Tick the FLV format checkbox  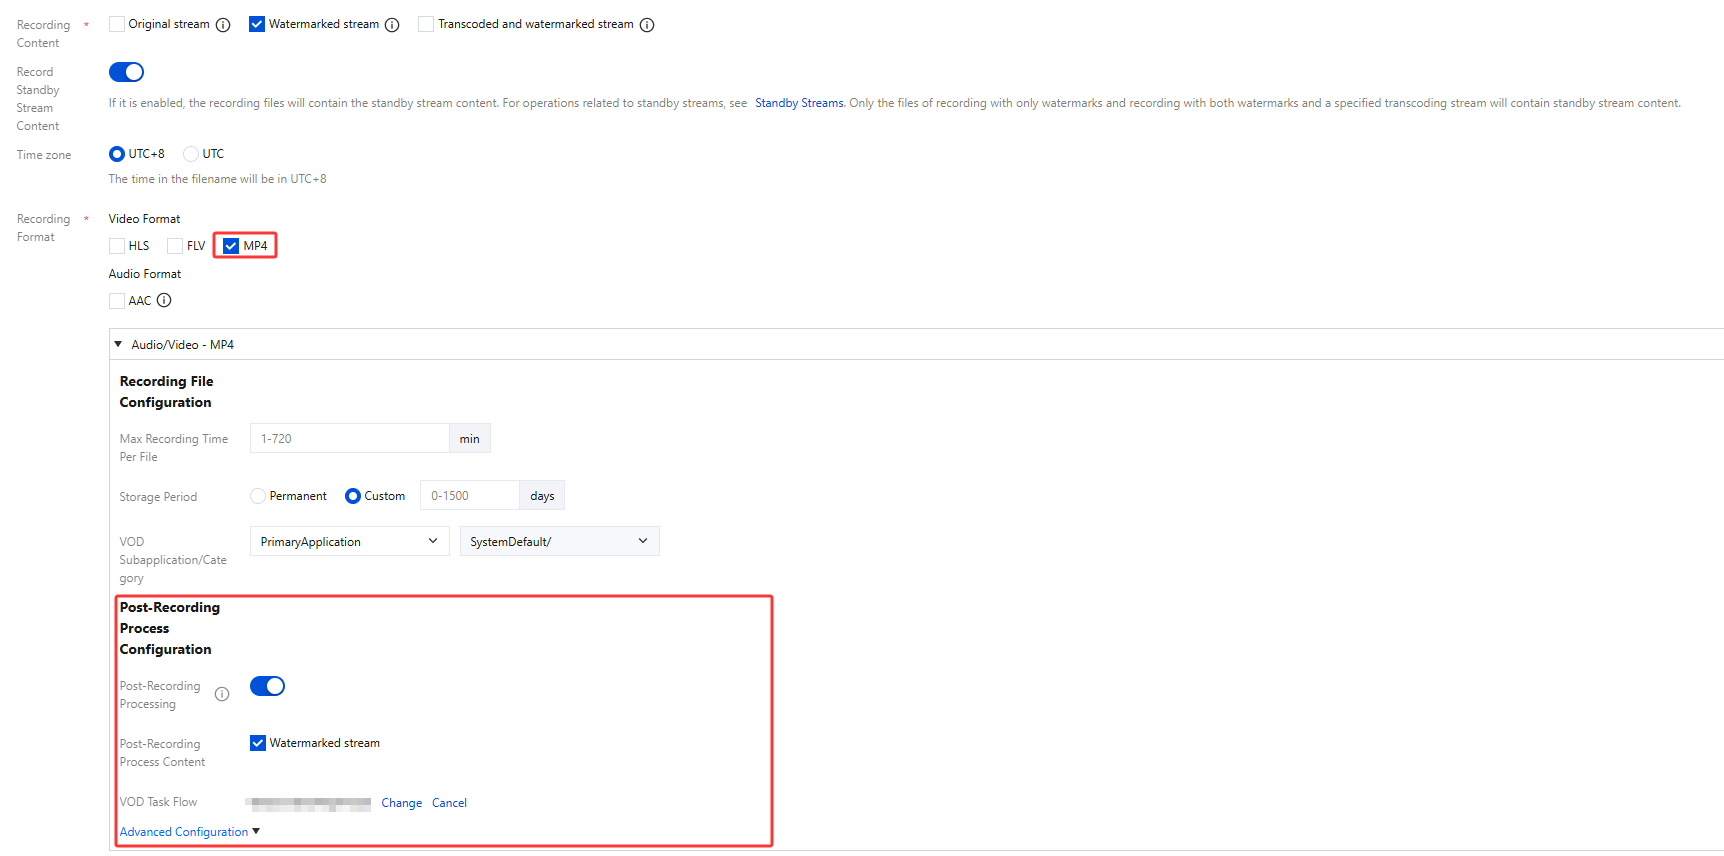point(175,246)
